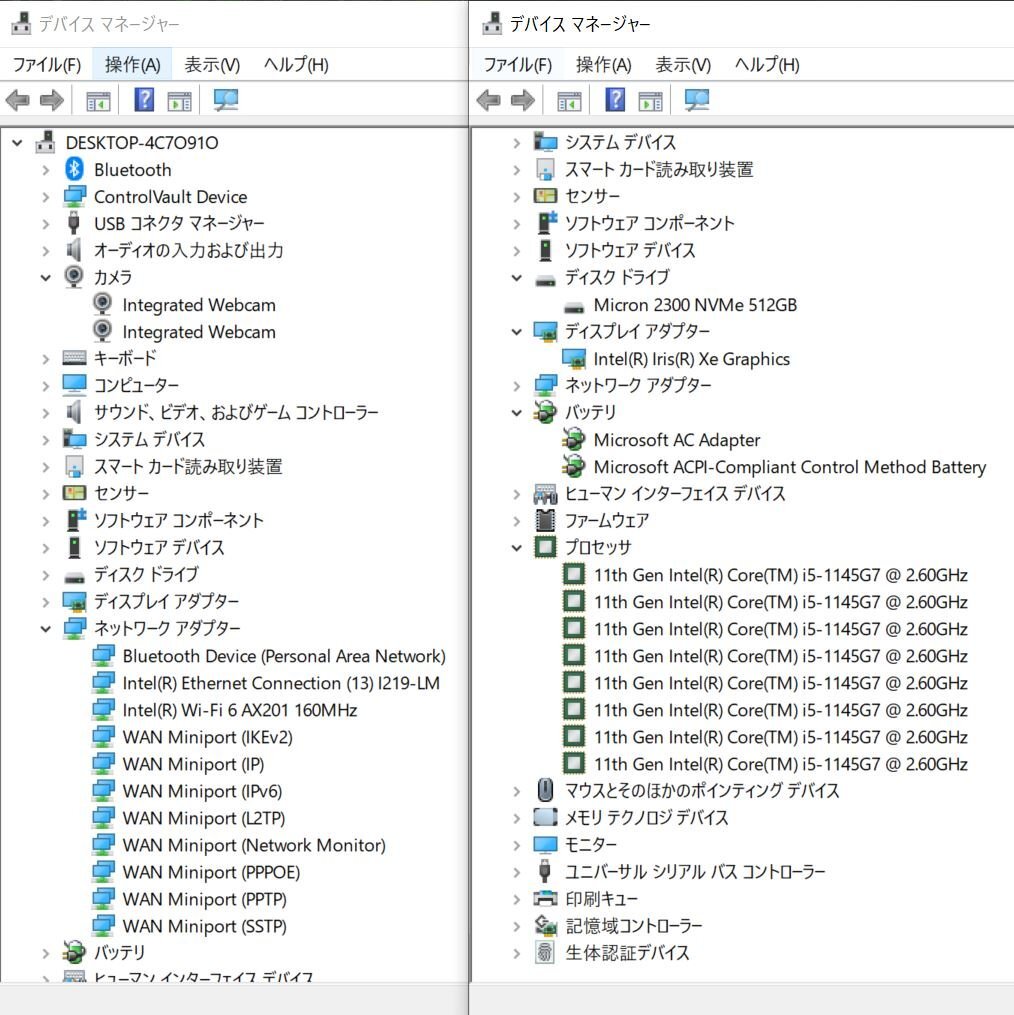Open ヘルプ(H) menu in right window
This screenshot has width=1014, height=1015.
pyautogui.click(x=767, y=65)
